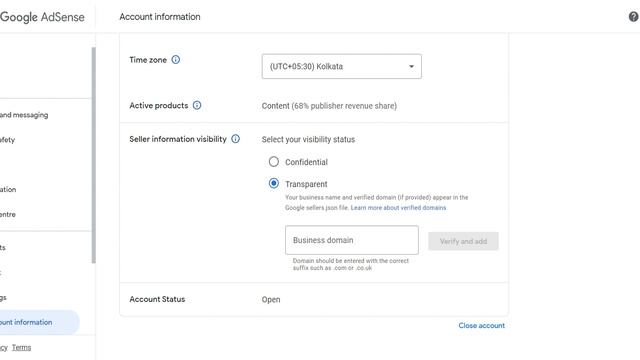
Task: Select the Transparent radio button
Action: click(274, 183)
